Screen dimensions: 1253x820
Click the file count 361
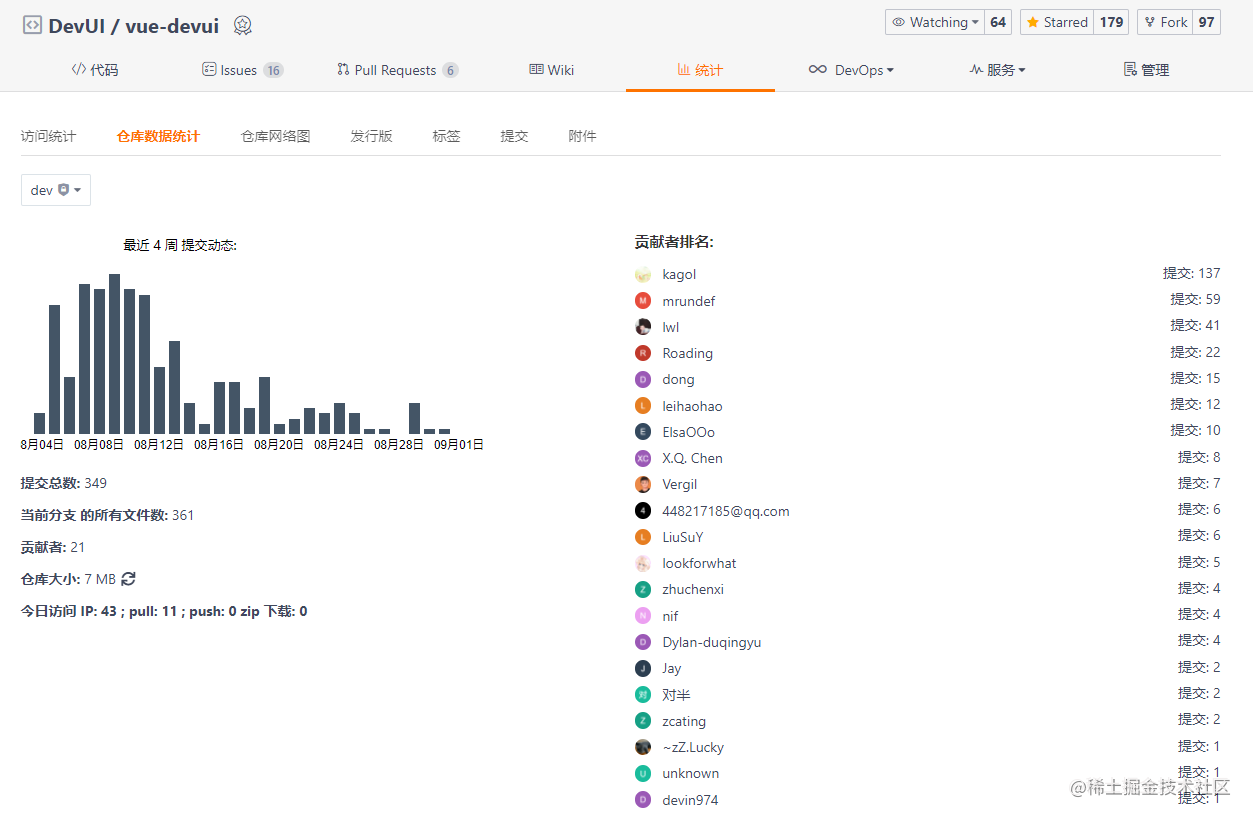183,515
